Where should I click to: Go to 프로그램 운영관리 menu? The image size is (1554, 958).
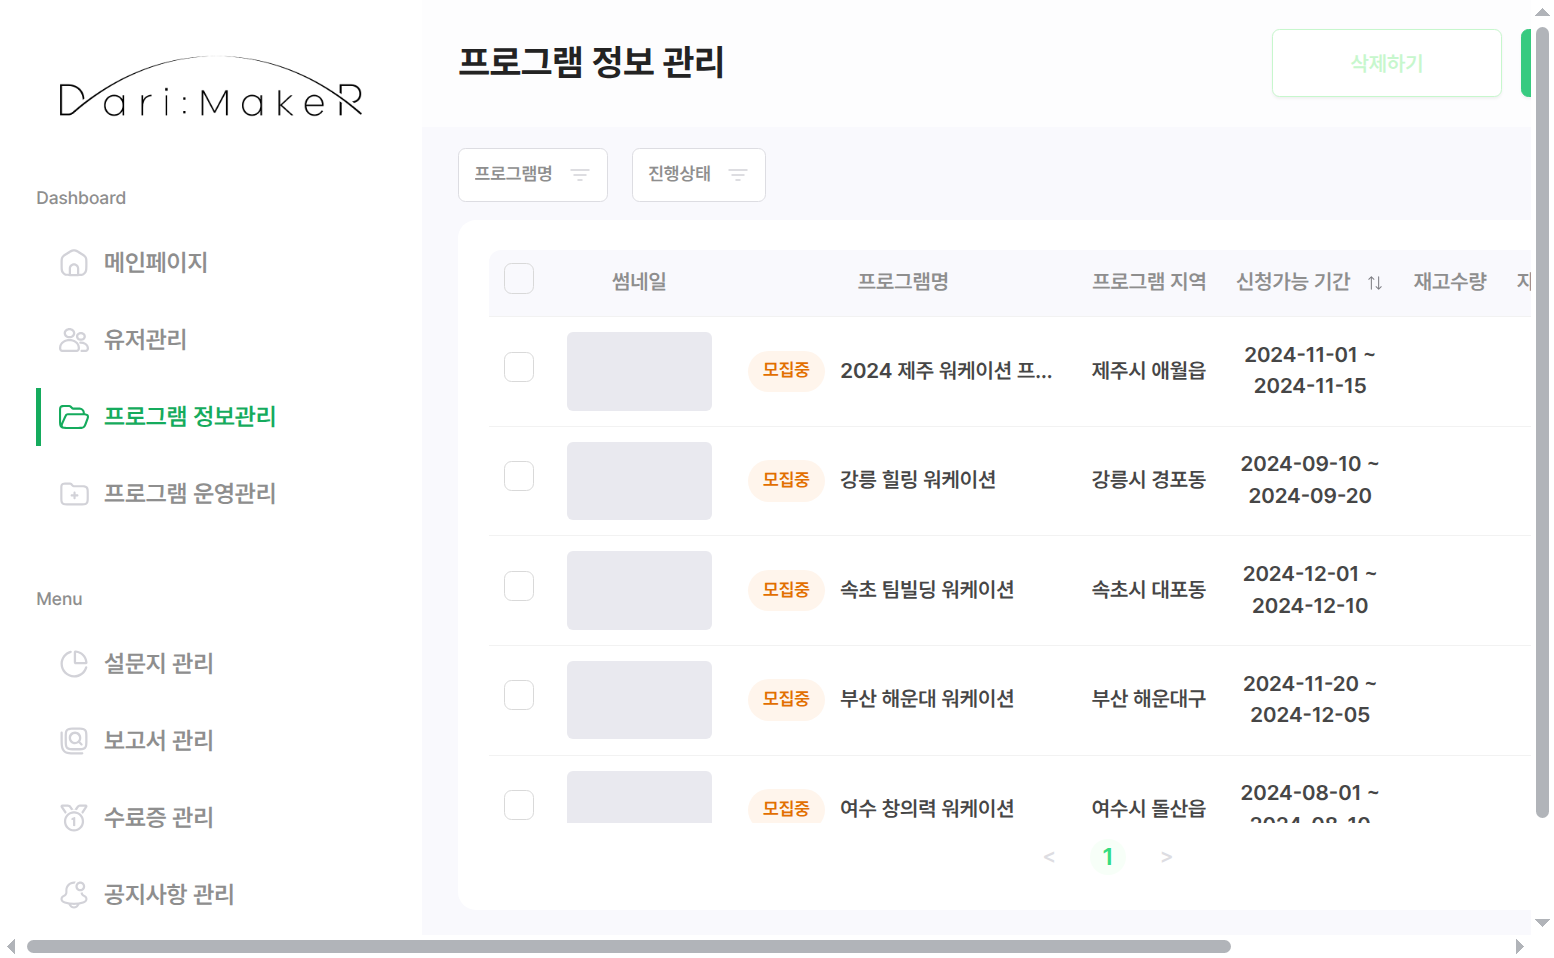pos(190,494)
